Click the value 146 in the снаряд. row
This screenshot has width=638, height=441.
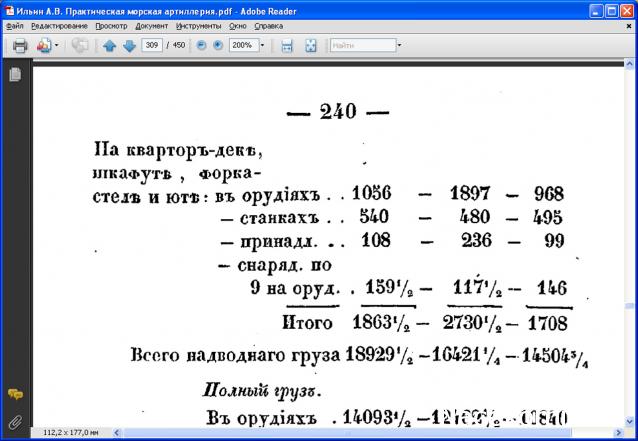(x=552, y=288)
